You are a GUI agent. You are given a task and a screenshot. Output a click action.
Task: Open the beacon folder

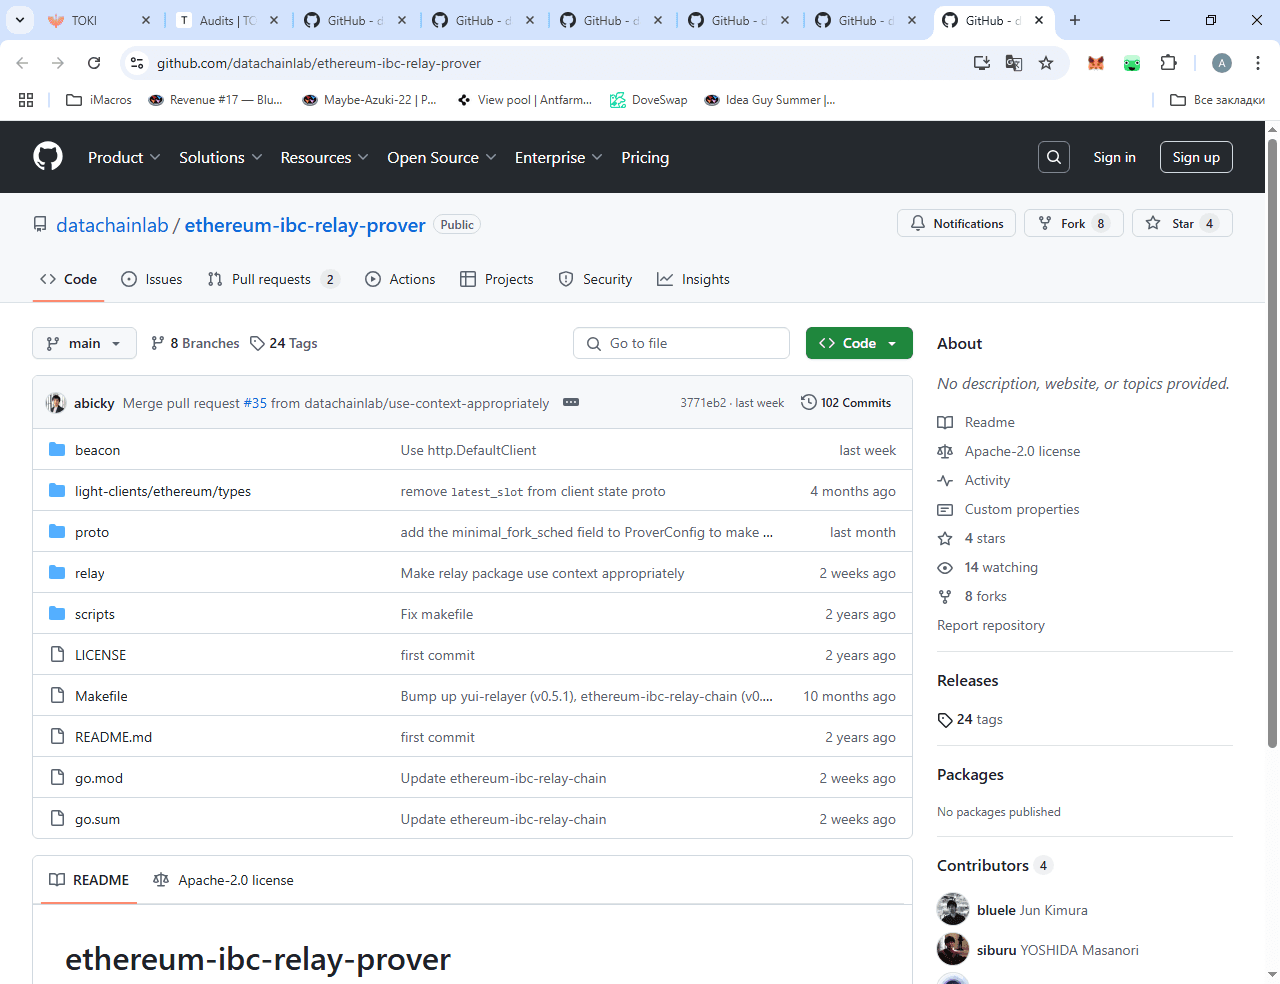pyautogui.click(x=97, y=450)
